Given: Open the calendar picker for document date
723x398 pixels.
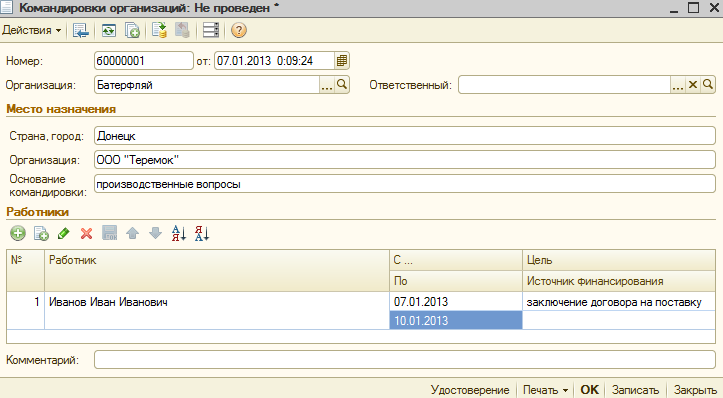Looking at the screenshot, I should pyautogui.click(x=342, y=60).
